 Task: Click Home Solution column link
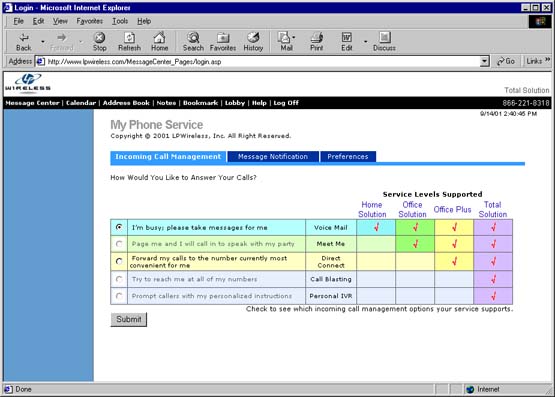coord(372,209)
